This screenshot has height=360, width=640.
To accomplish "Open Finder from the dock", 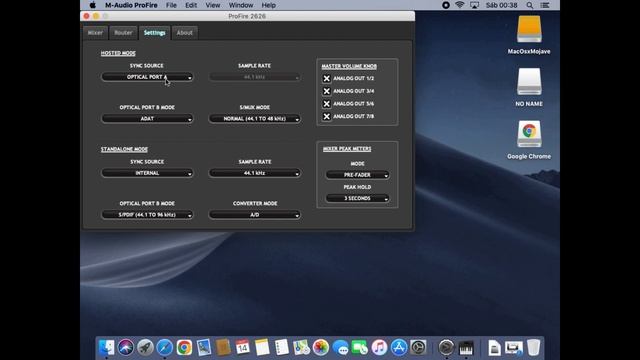I will (107, 347).
